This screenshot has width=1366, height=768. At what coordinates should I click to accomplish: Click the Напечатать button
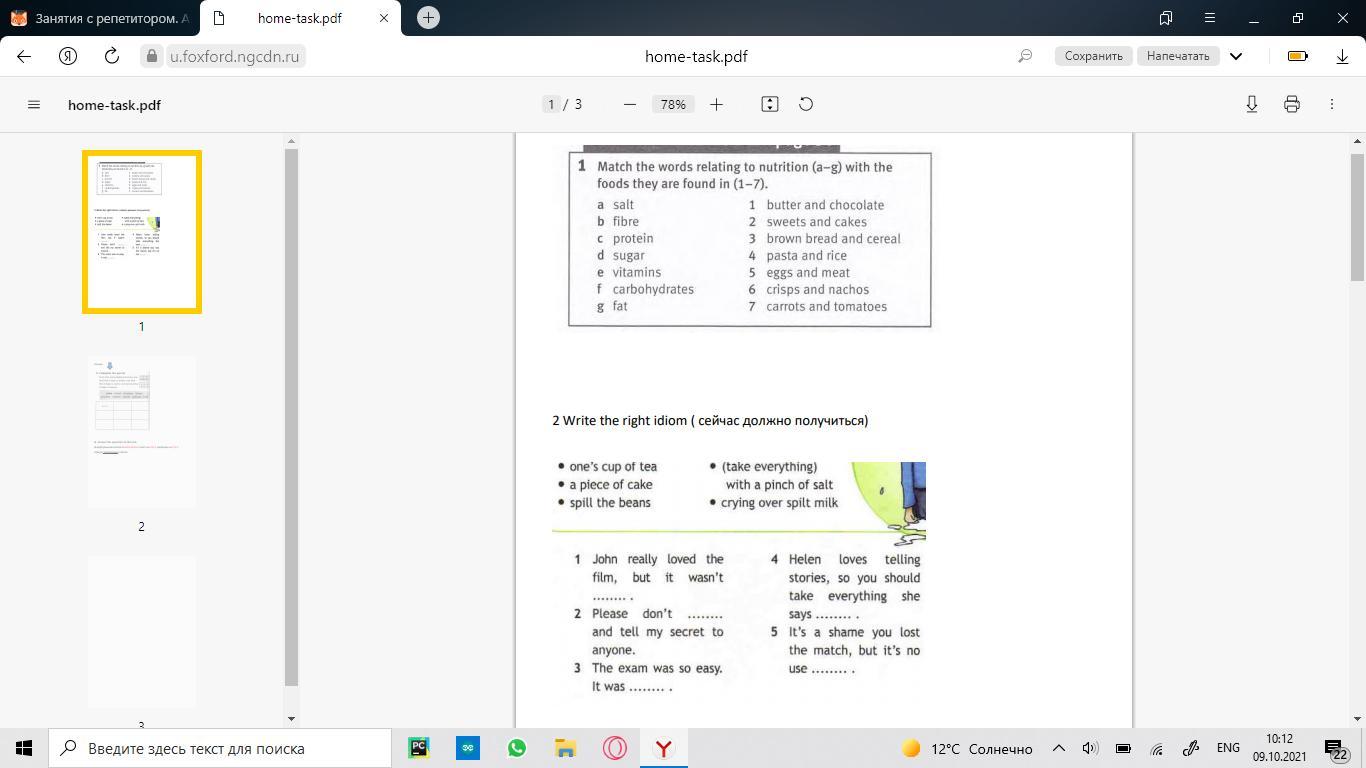coord(1178,56)
